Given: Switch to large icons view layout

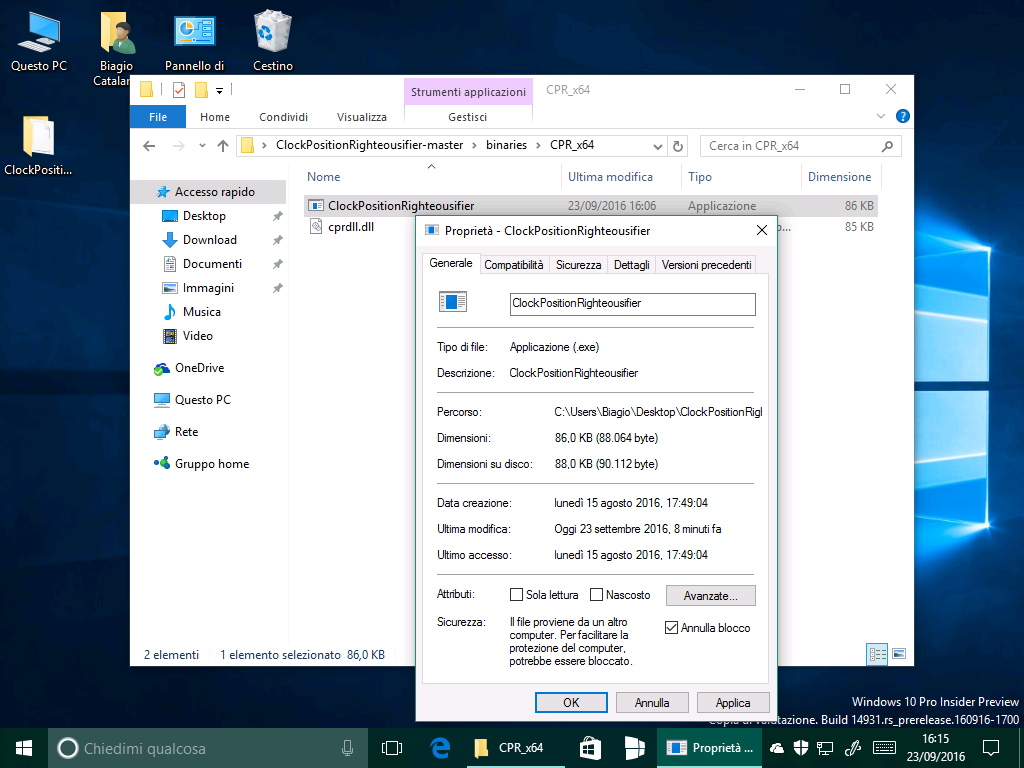Looking at the screenshot, I should coord(899,654).
